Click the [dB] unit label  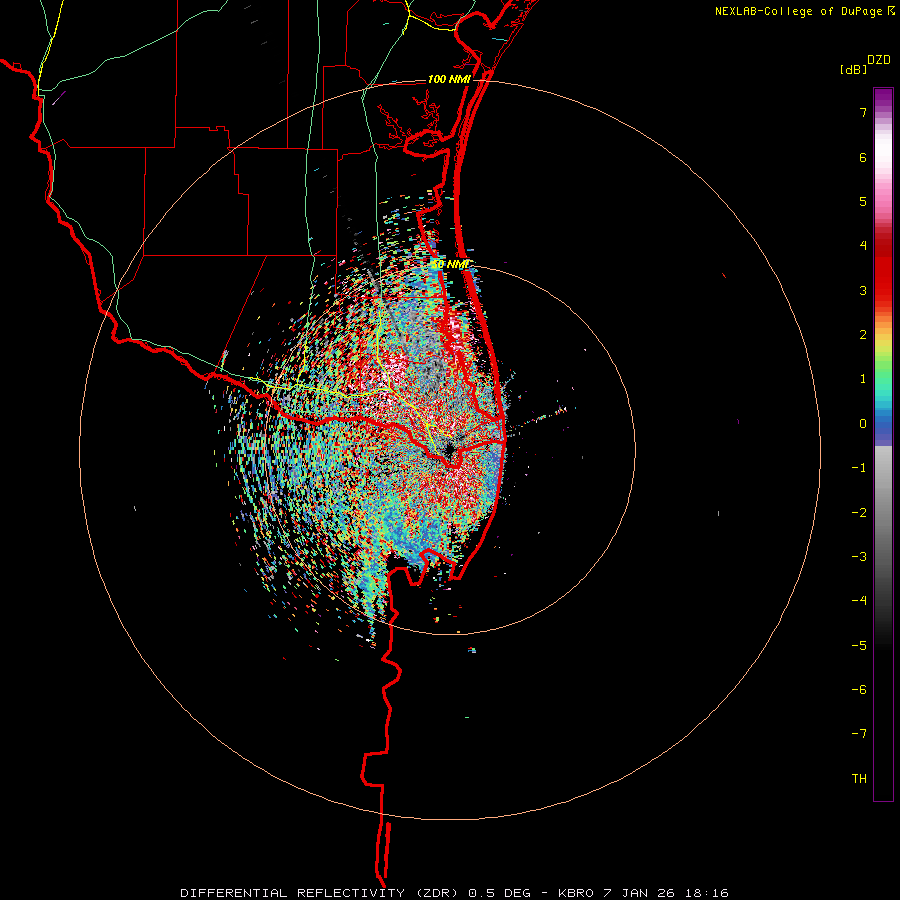click(854, 69)
